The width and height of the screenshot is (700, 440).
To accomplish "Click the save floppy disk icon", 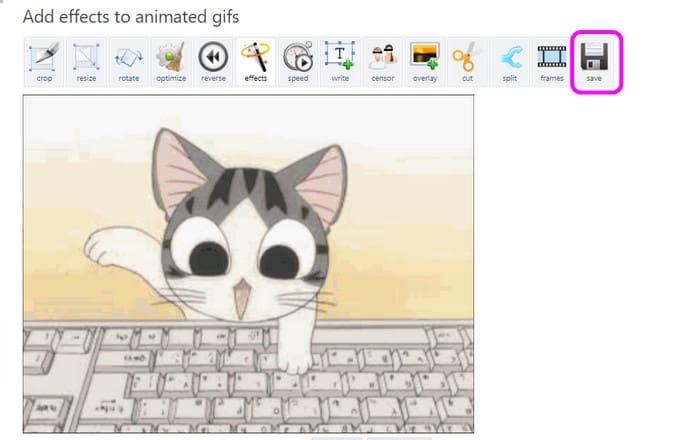I will click(594, 57).
